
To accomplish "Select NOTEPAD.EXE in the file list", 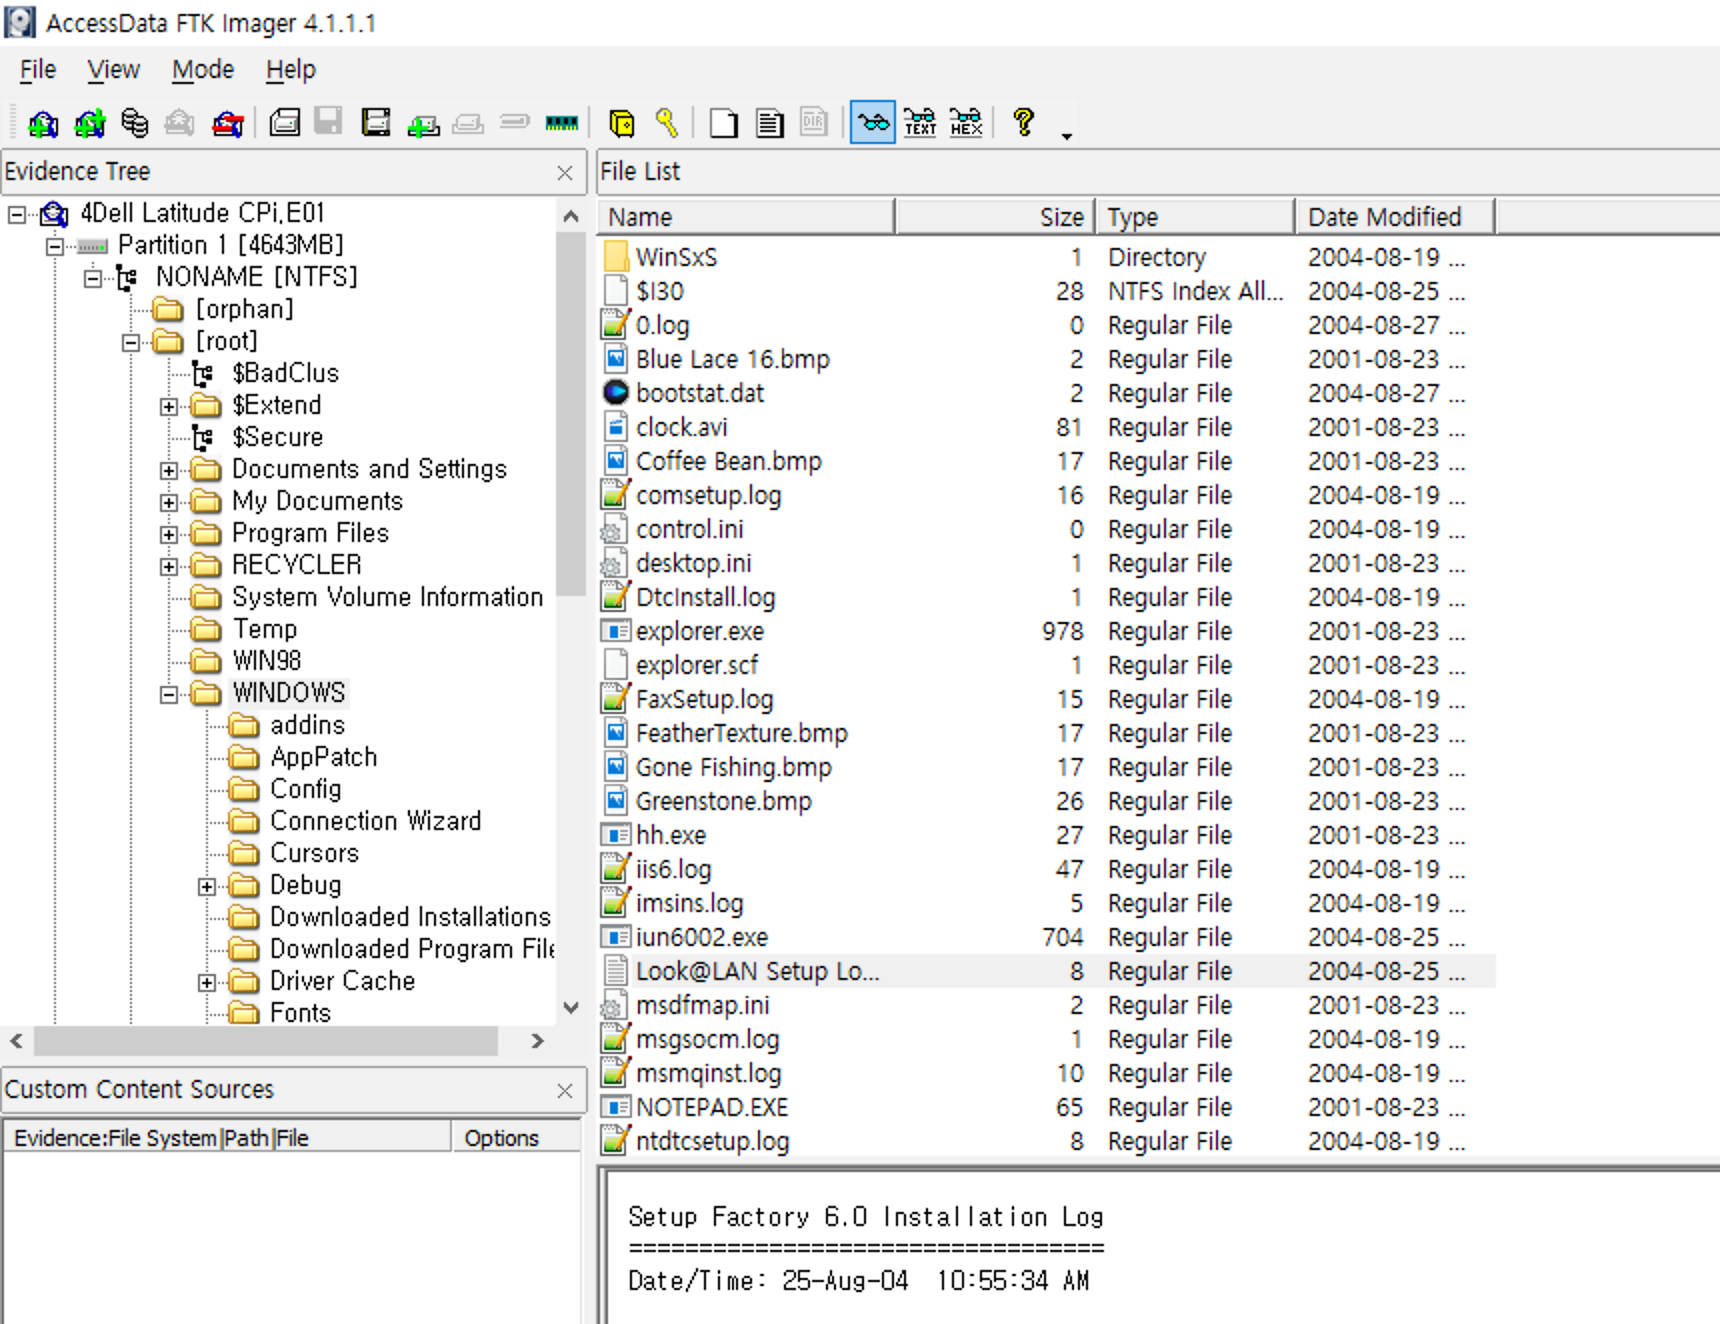I will coord(712,1108).
